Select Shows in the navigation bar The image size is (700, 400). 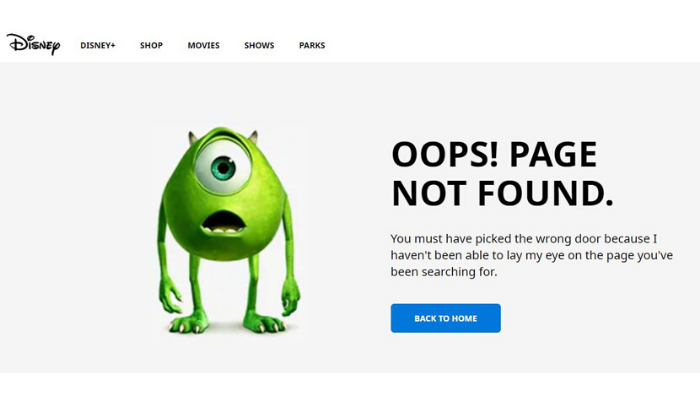[x=259, y=45]
